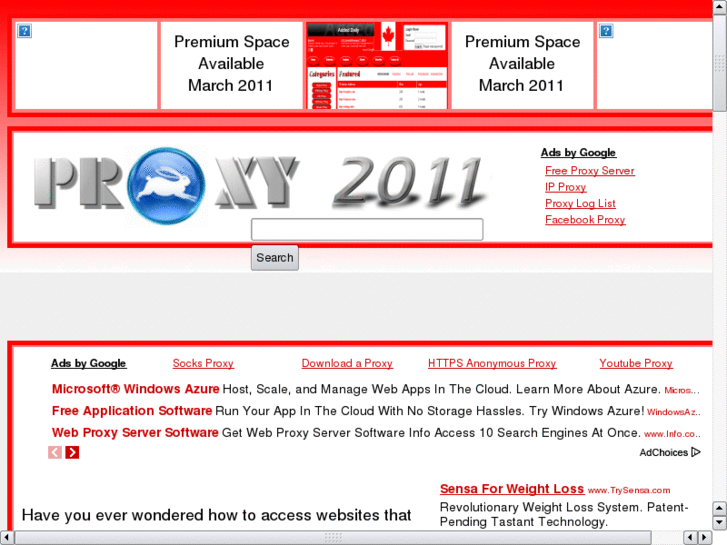Click the horizontal scrollbar thumb
Viewport: 727px width, 545px height.
click(x=333, y=538)
